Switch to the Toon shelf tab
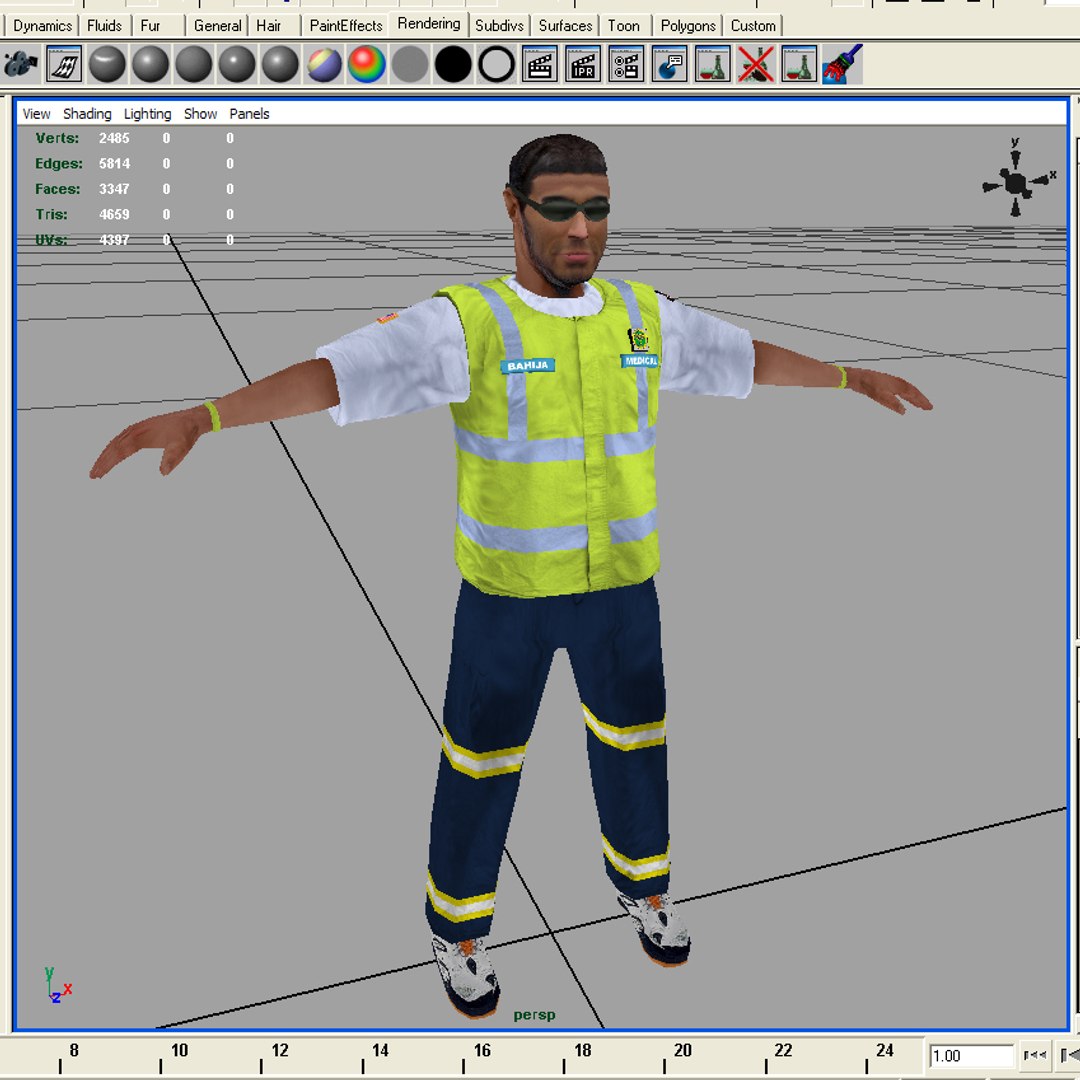1080x1080 pixels. (623, 26)
